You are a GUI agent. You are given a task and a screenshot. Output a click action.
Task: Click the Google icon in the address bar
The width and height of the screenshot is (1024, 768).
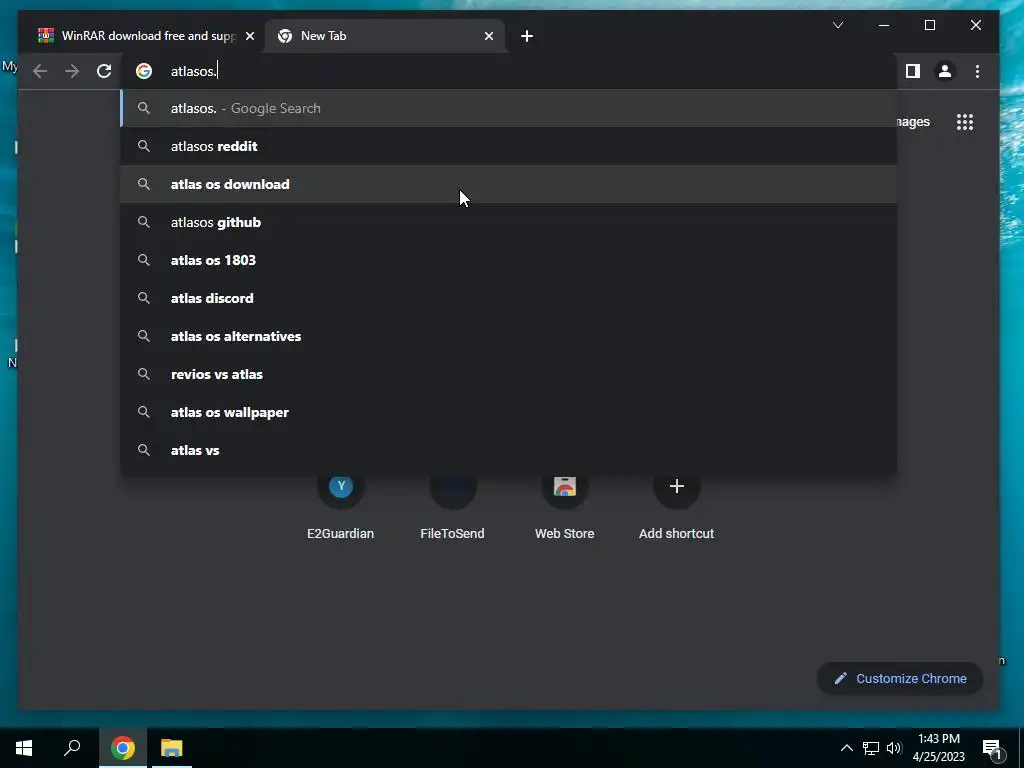[144, 71]
